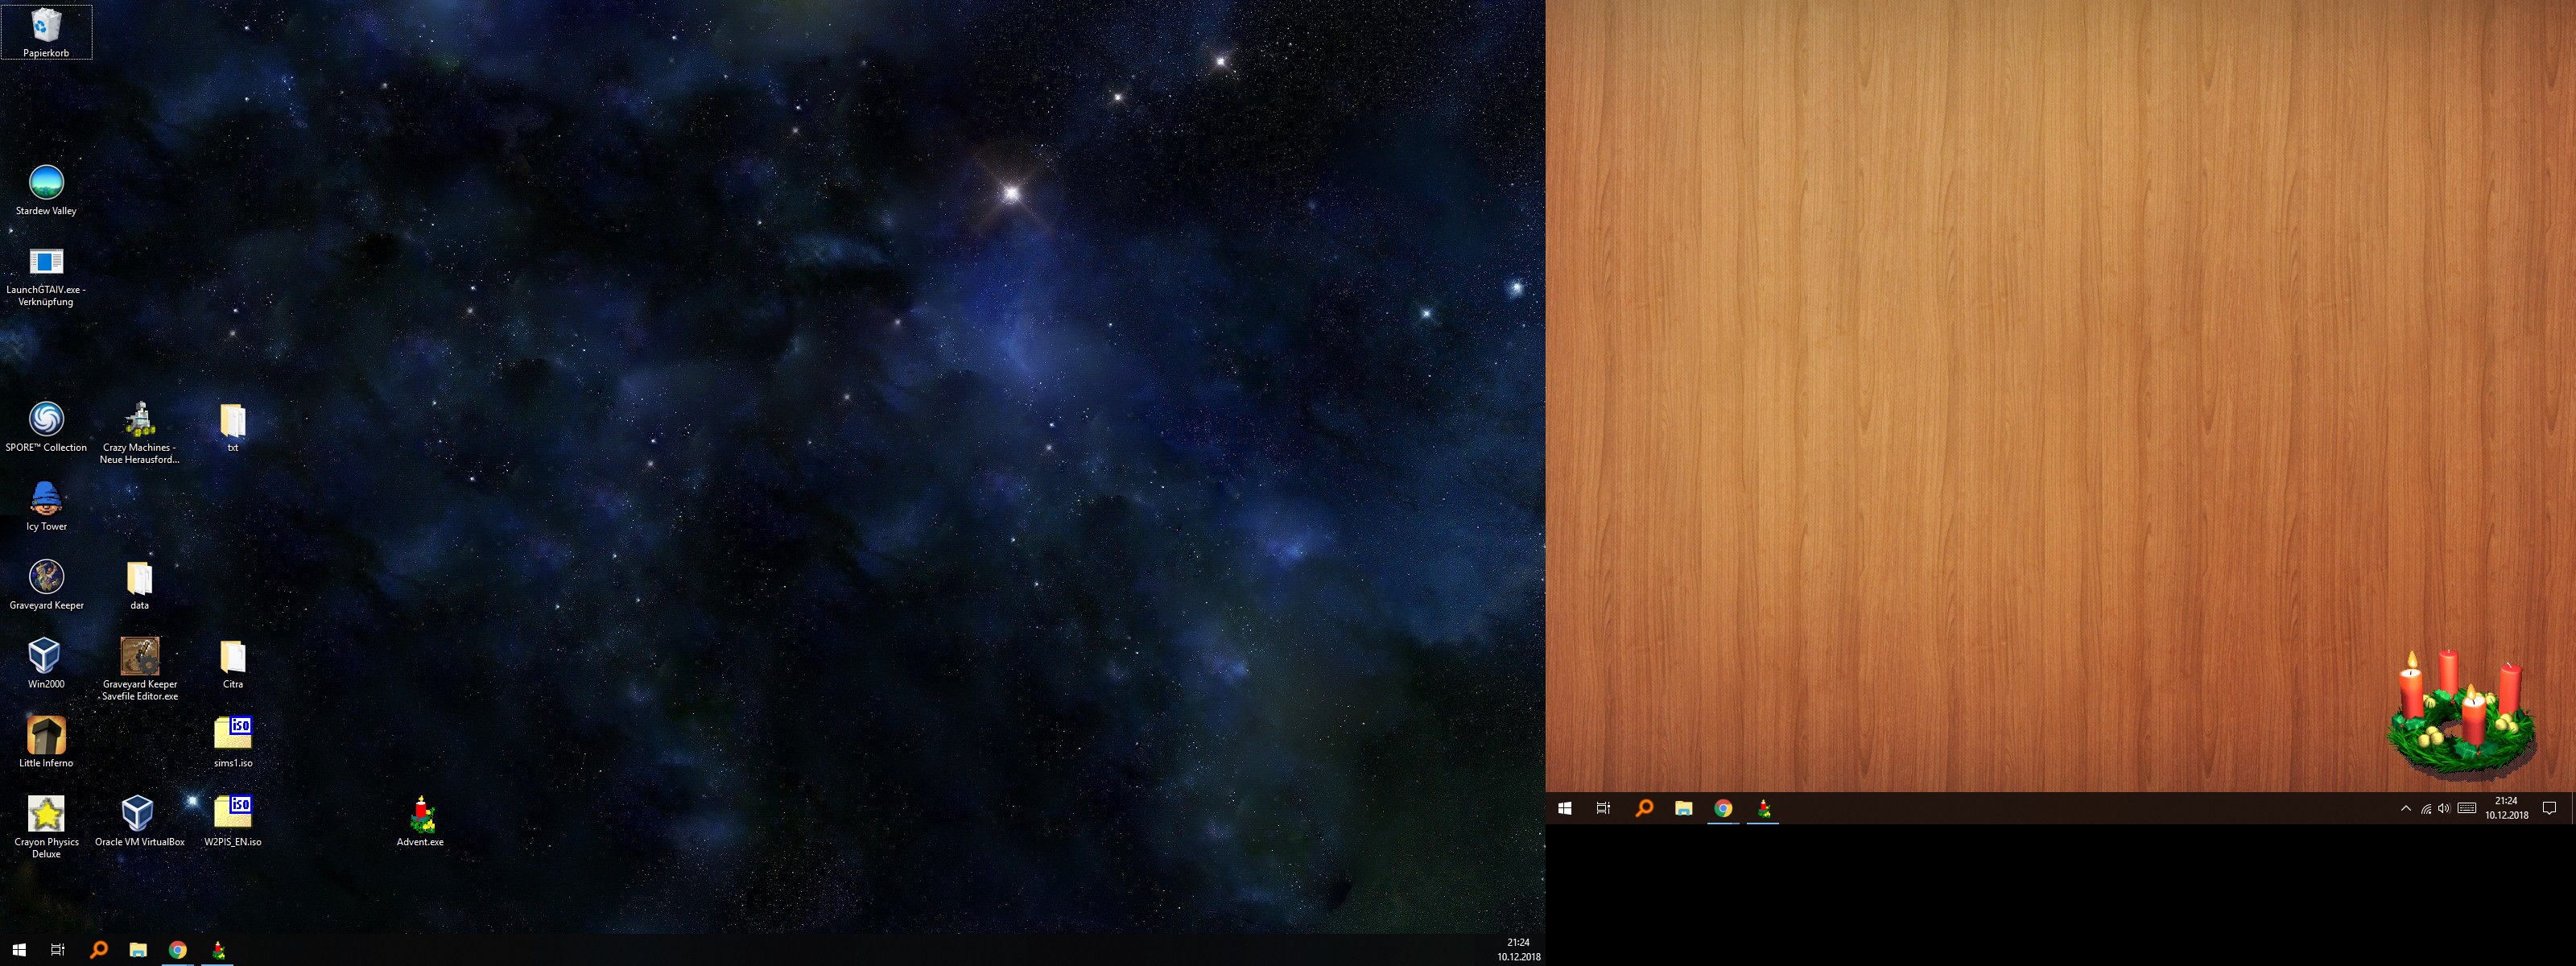Viewport: 2576px width, 966px height.
Task: Select the Citra folder
Action: coord(233,657)
